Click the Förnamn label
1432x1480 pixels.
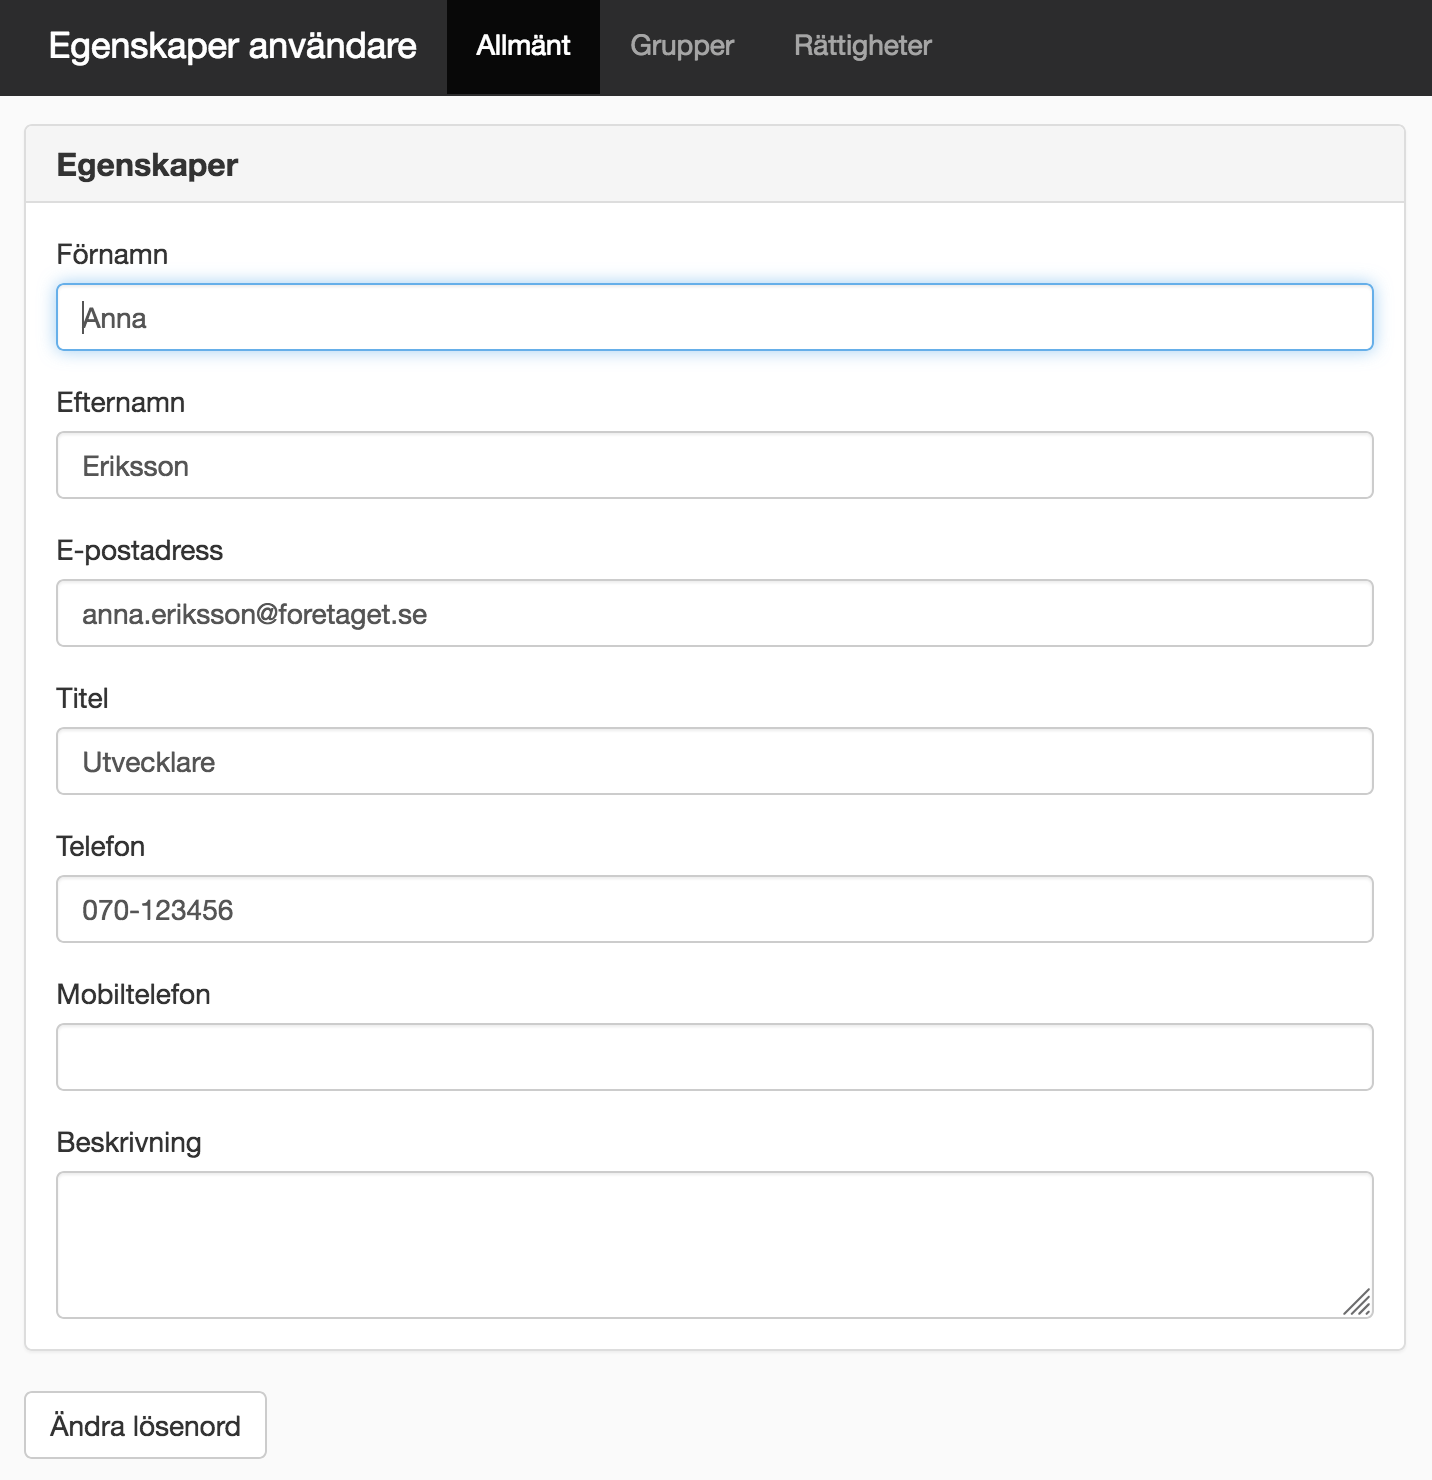pos(112,254)
